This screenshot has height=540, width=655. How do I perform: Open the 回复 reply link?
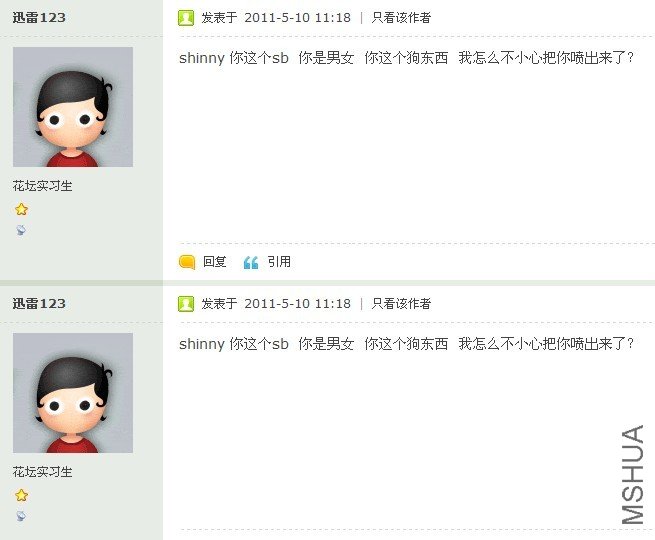(215, 262)
